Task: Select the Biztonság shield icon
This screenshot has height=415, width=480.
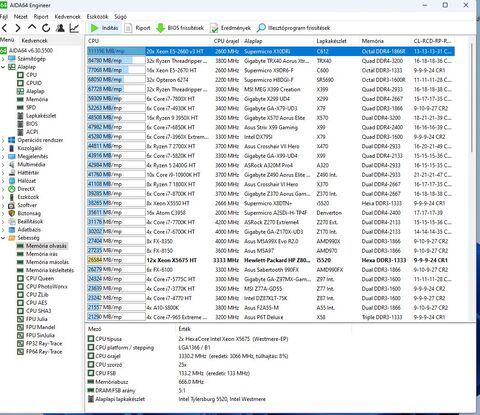Action: (x=12, y=213)
